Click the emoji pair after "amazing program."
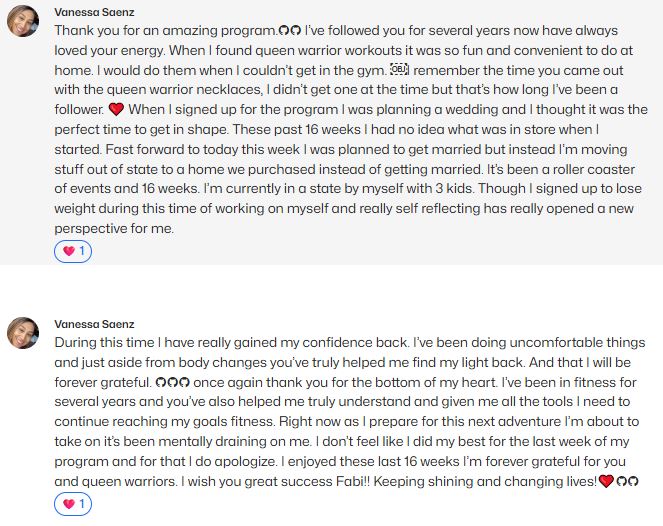 (x=290, y=30)
